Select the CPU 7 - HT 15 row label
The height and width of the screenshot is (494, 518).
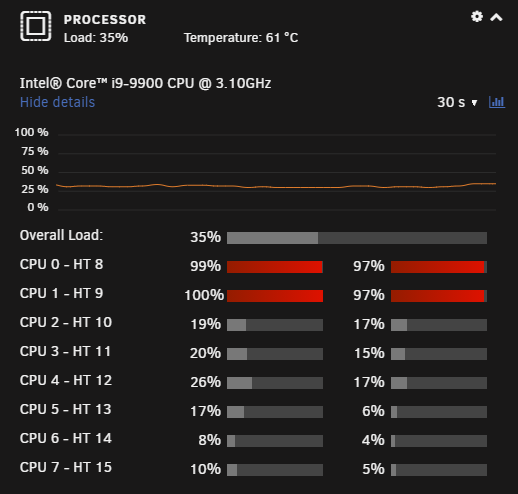pyautogui.click(x=66, y=467)
